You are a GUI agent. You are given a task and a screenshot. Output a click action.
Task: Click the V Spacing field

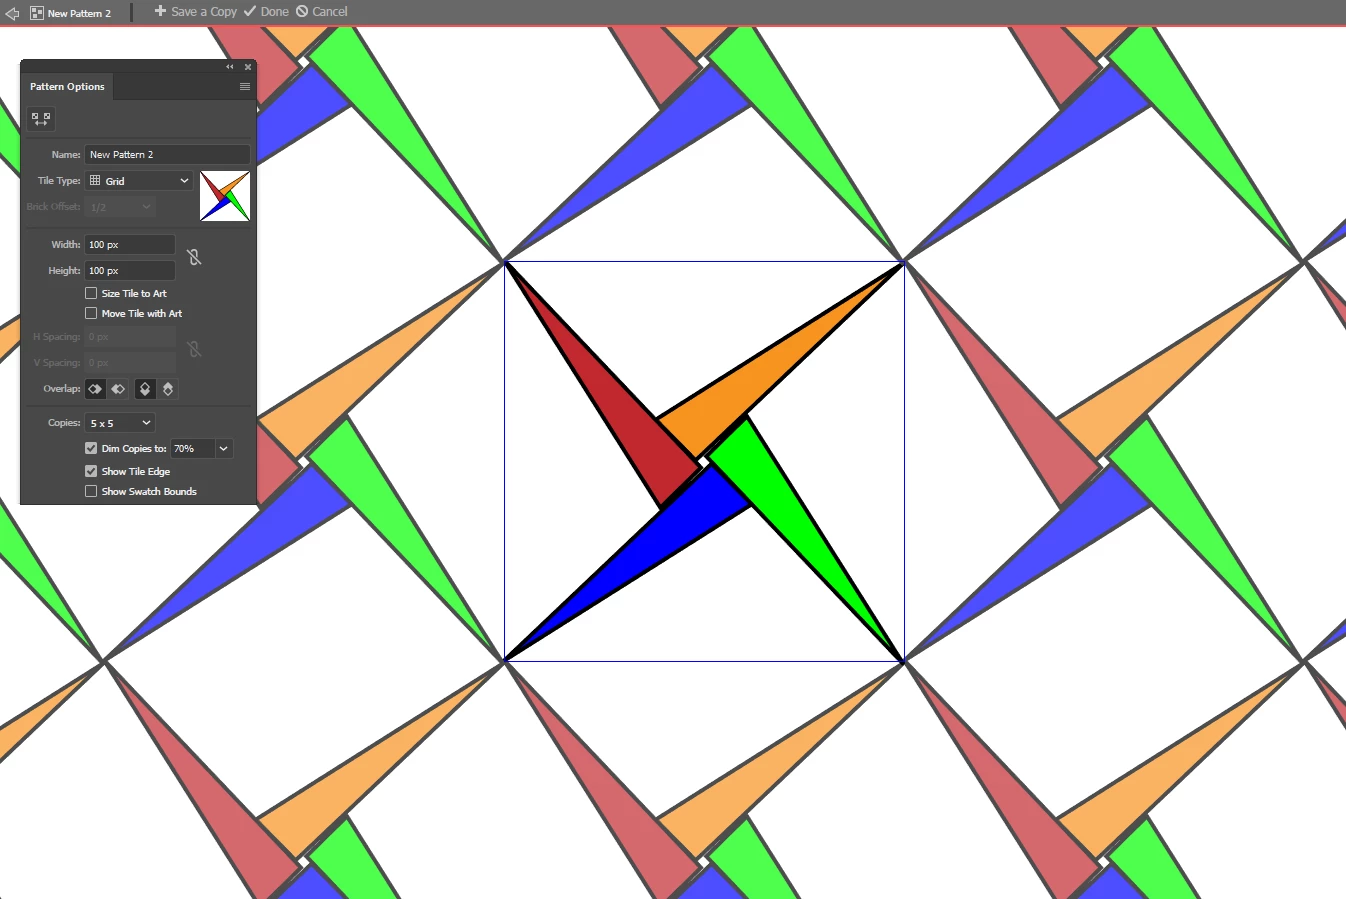point(130,363)
